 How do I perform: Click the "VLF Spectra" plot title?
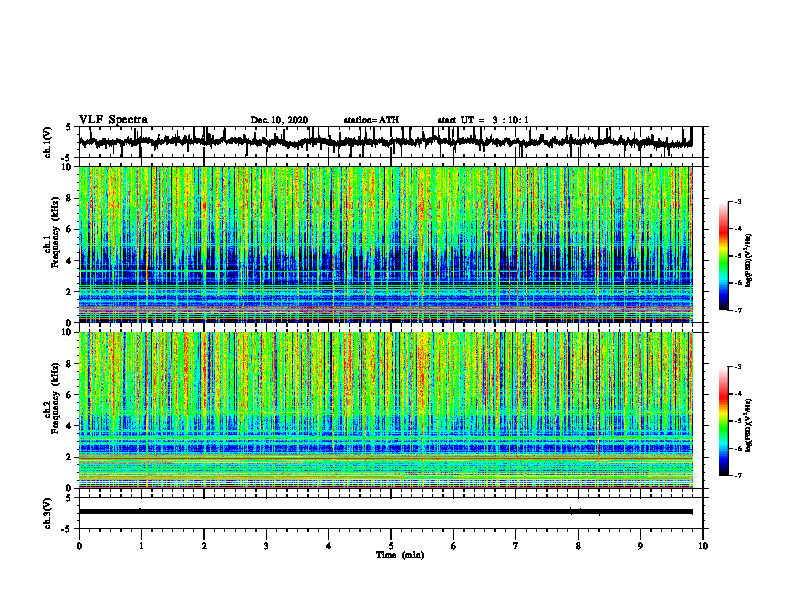[x=113, y=120]
